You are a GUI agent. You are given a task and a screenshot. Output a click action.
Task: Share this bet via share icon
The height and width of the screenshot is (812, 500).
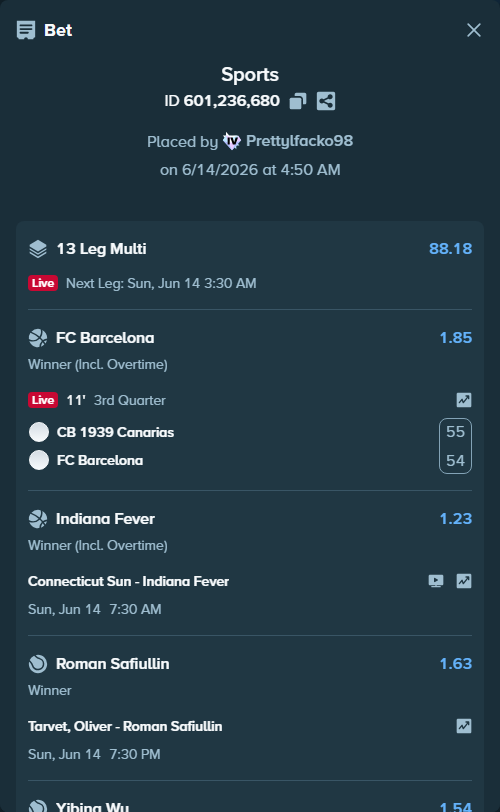tap(326, 101)
